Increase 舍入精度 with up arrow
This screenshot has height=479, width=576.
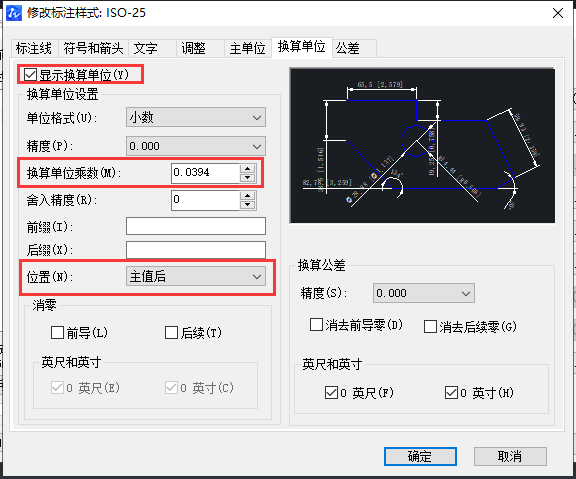(x=248, y=195)
